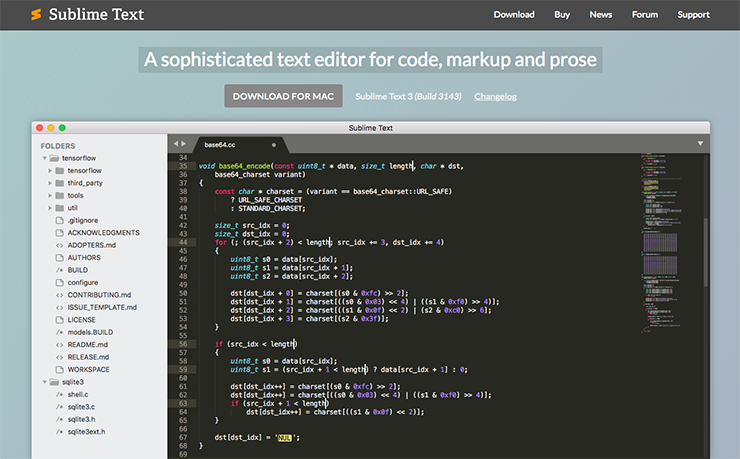Expand the nested tensorflow subfolder

pyautogui.click(x=50, y=170)
